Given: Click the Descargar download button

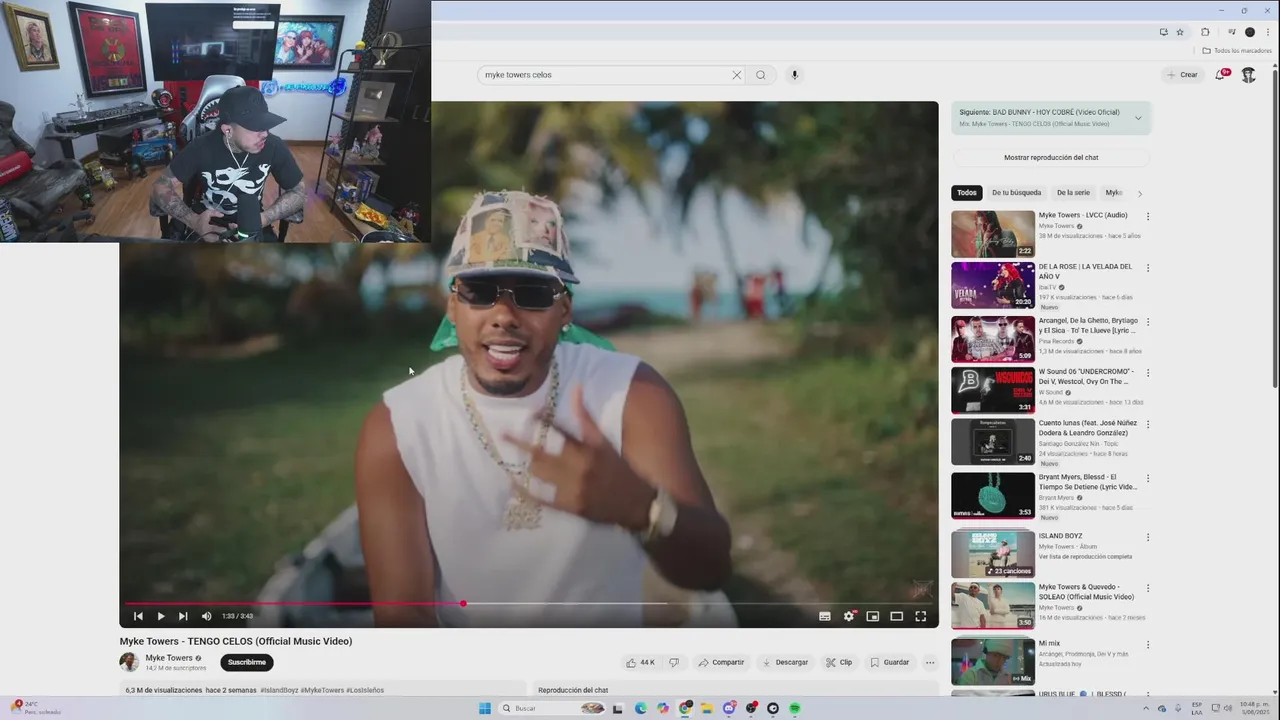Looking at the screenshot, I should 785,662.
